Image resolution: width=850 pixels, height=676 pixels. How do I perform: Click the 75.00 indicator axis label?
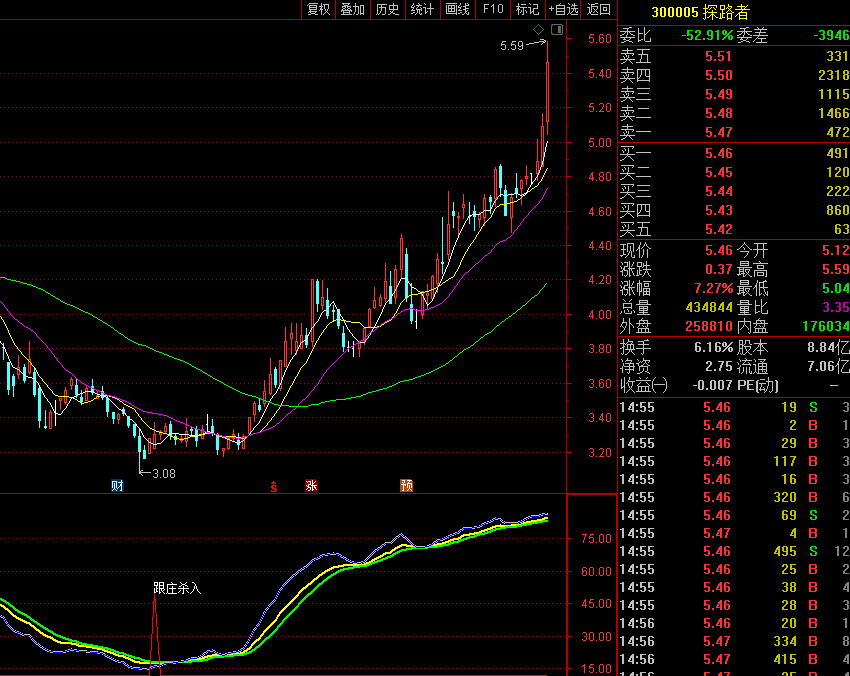[596, 538]
